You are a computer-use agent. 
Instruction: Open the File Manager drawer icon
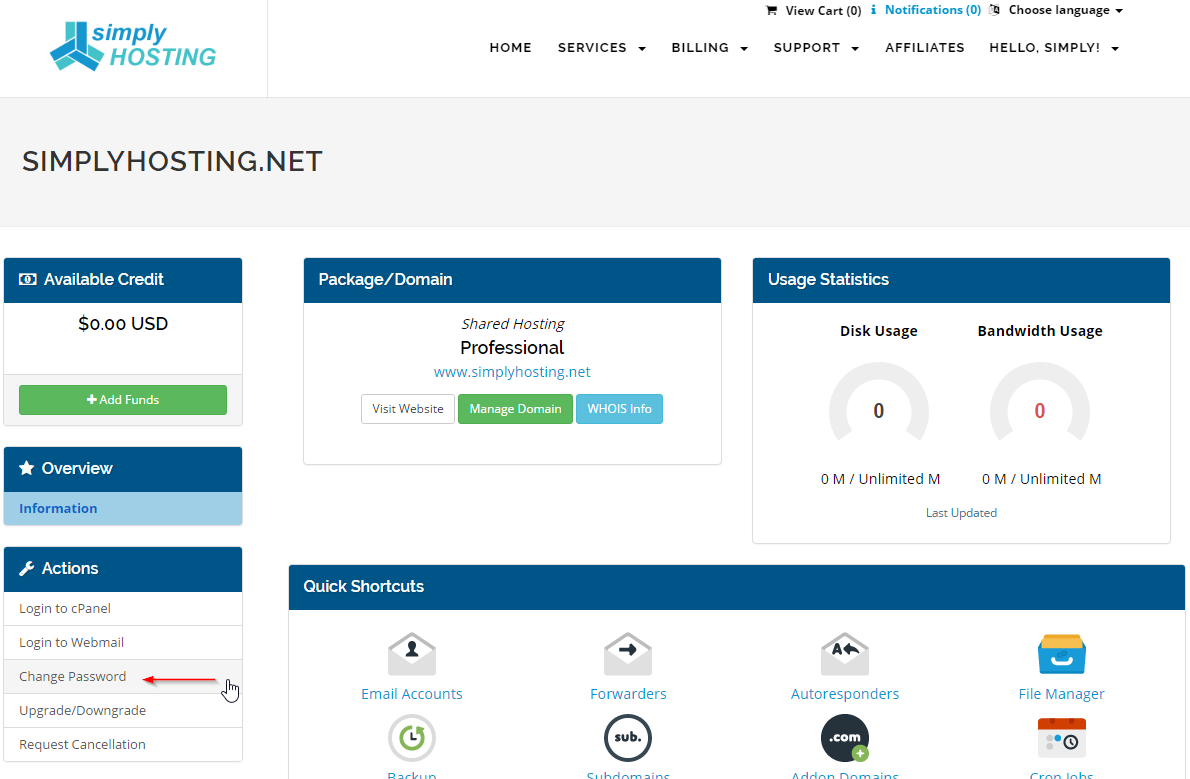click(1062, 654)
